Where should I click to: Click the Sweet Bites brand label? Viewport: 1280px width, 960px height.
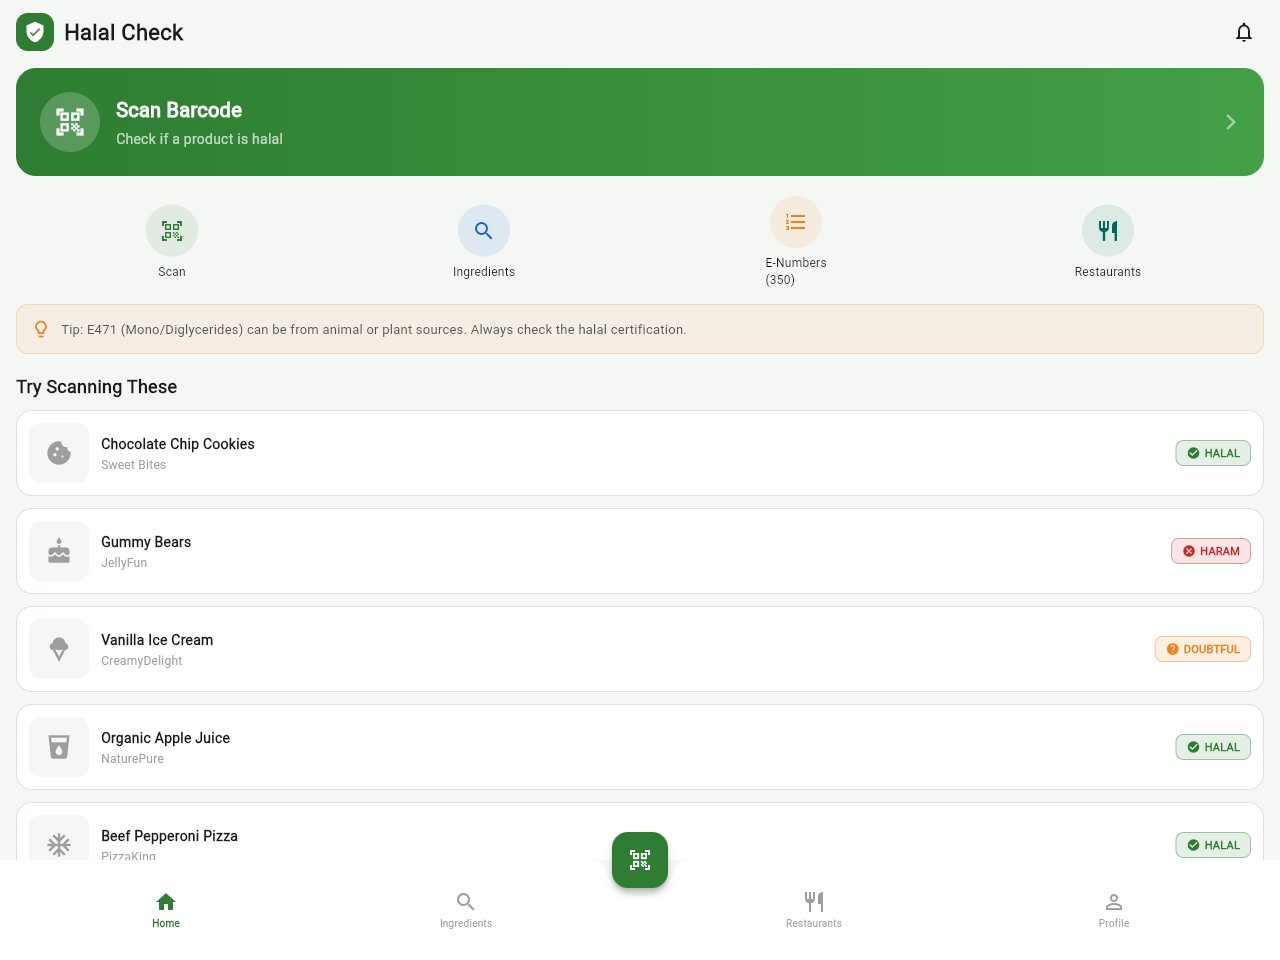133,465
